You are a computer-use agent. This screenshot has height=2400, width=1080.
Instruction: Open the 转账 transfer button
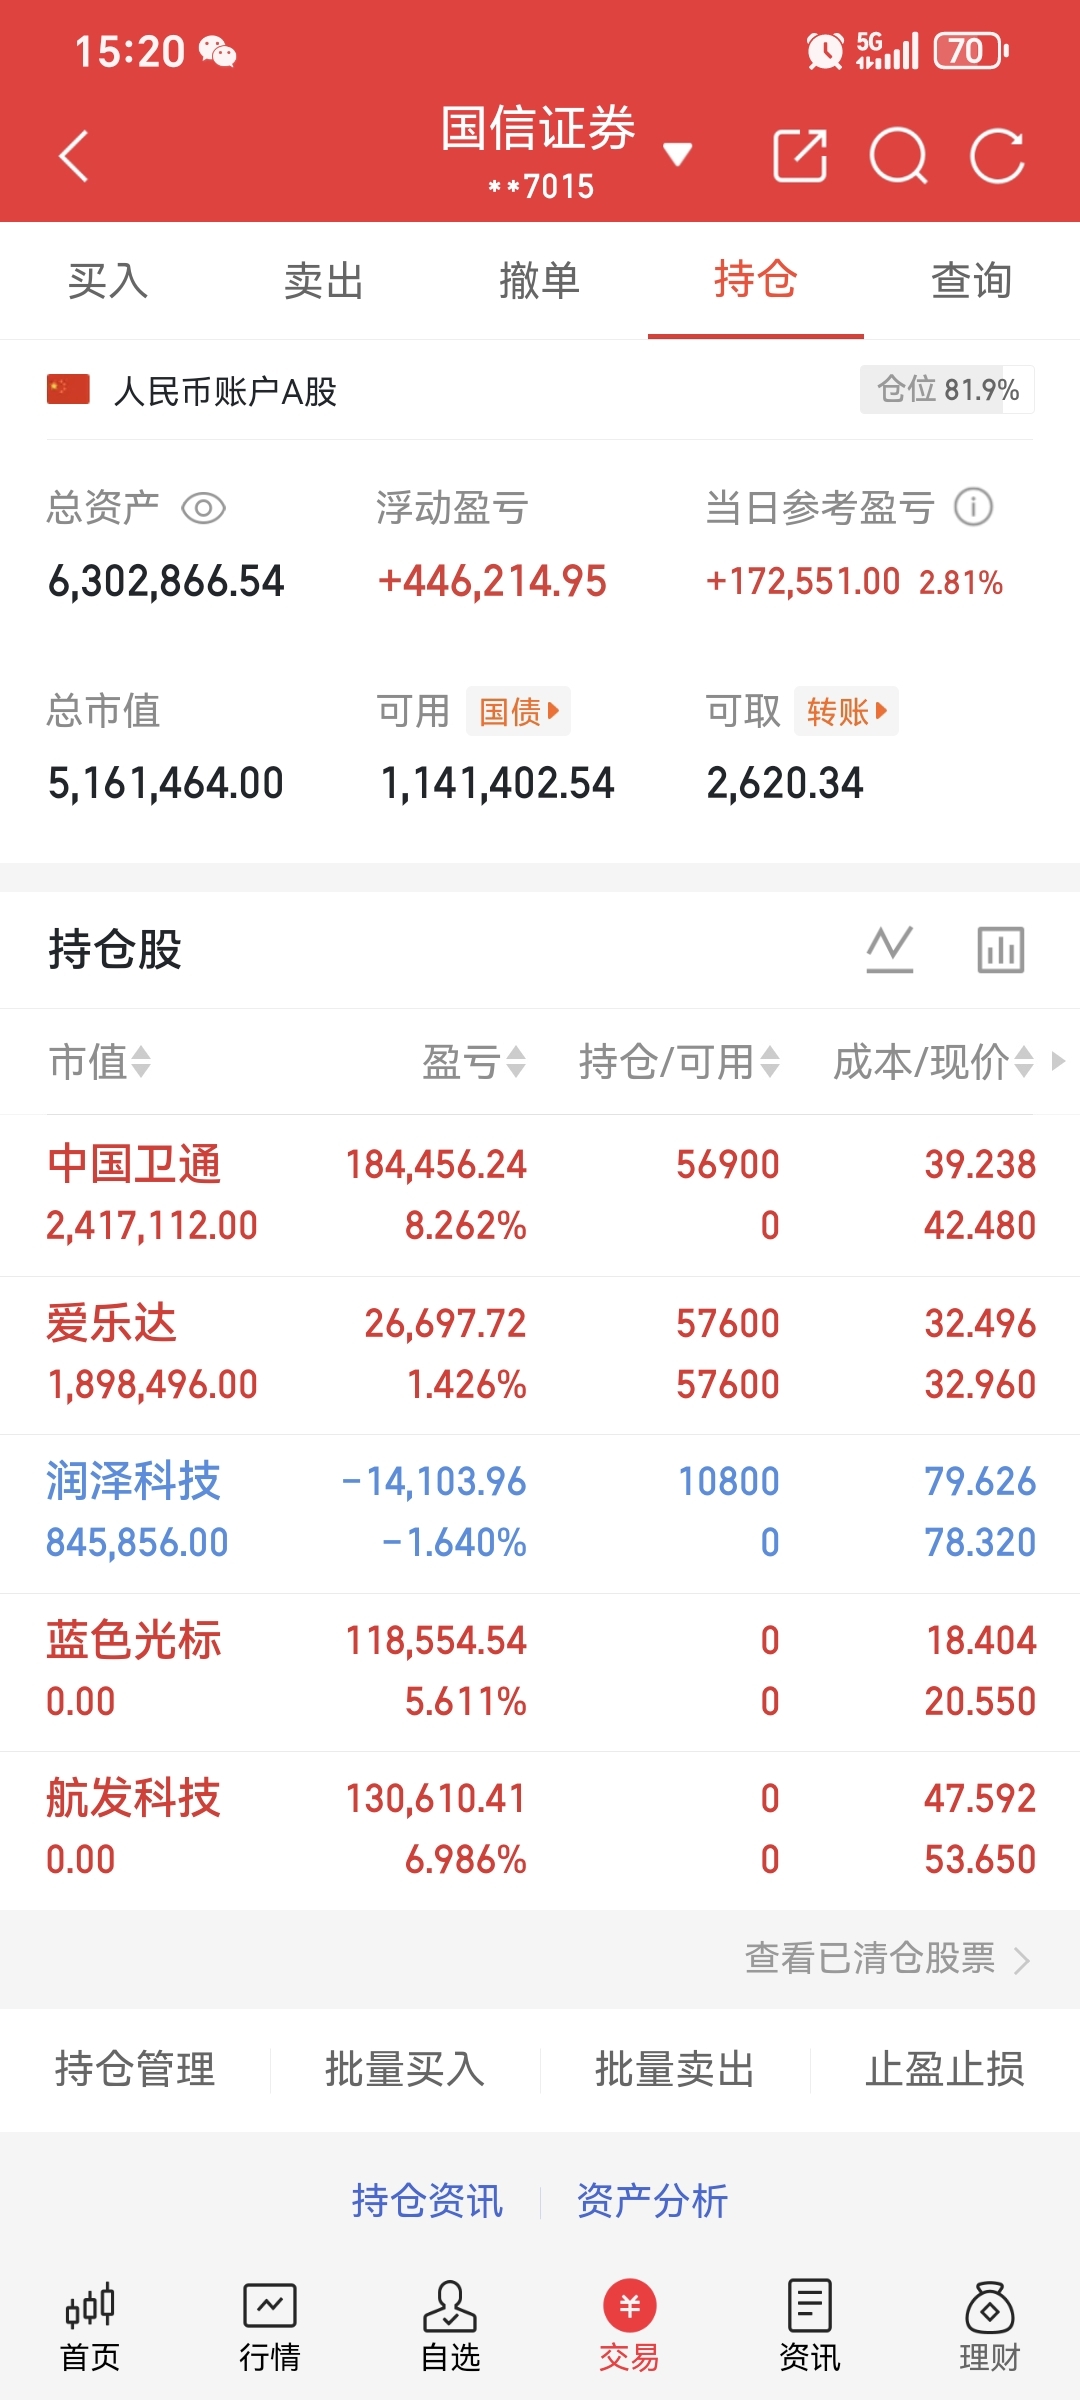point(846,711)
